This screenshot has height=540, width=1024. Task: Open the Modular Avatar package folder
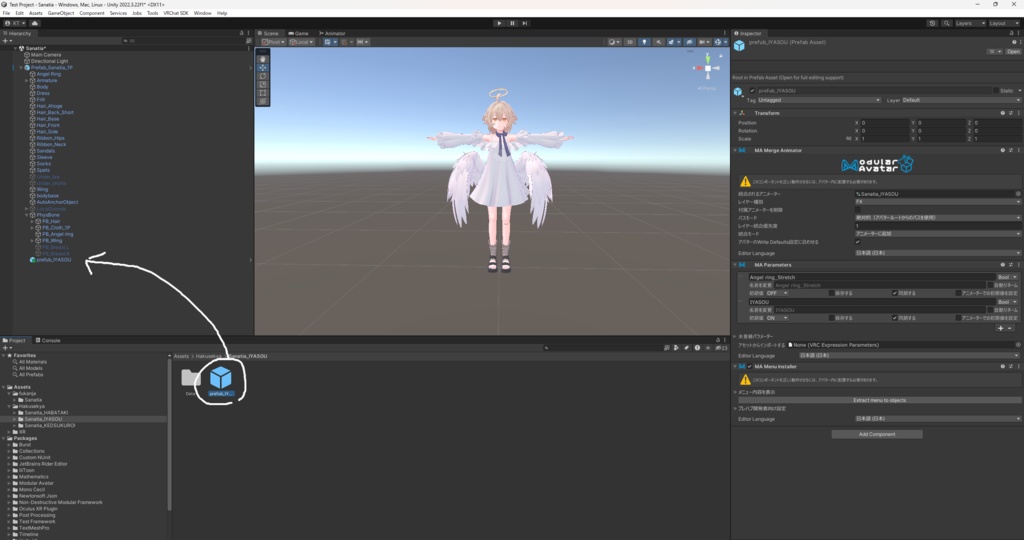(36, 483)
